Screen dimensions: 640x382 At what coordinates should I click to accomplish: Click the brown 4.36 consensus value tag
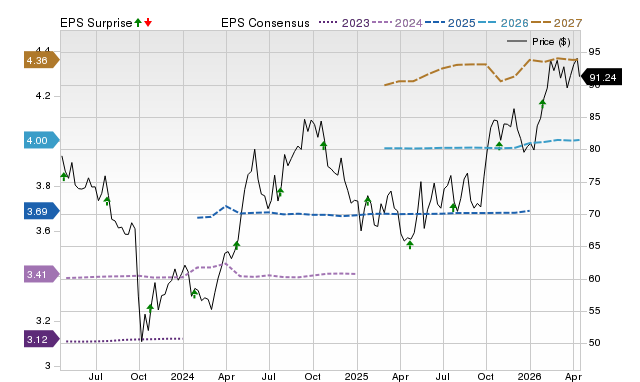pyautogui.click(x=42, y=60)
